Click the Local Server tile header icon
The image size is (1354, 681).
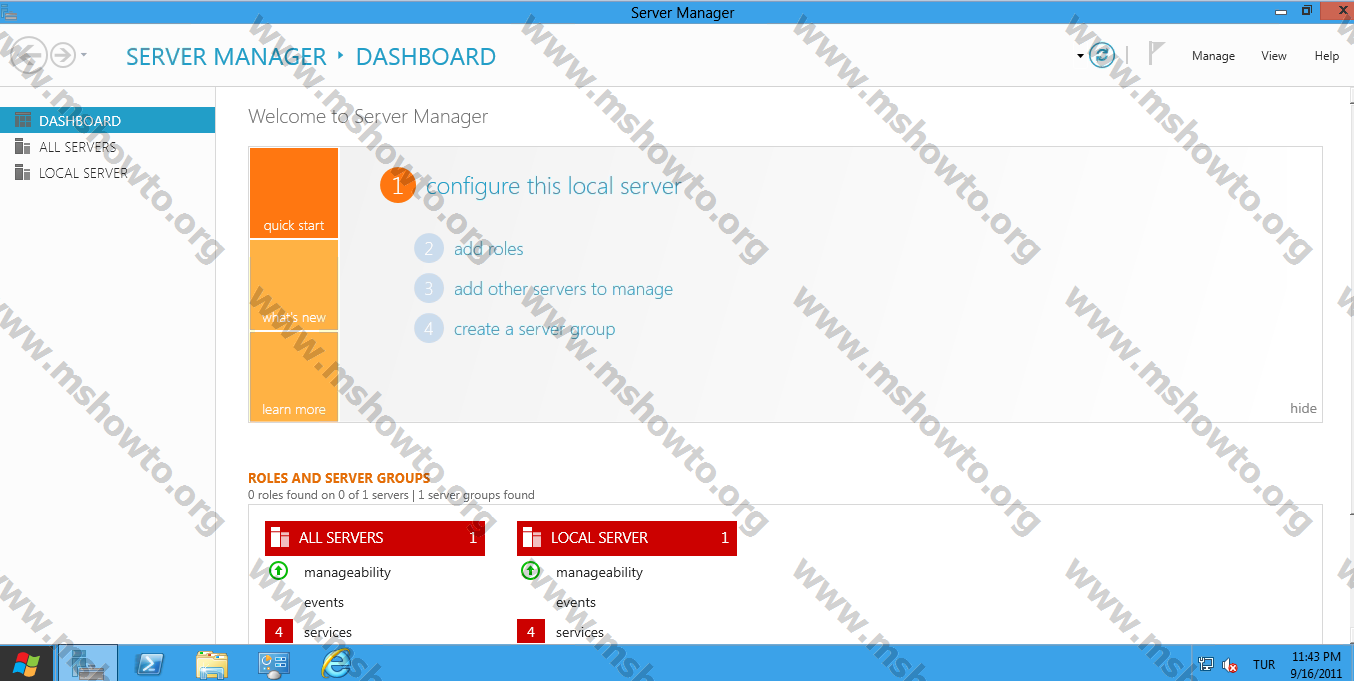click(532, 538)
